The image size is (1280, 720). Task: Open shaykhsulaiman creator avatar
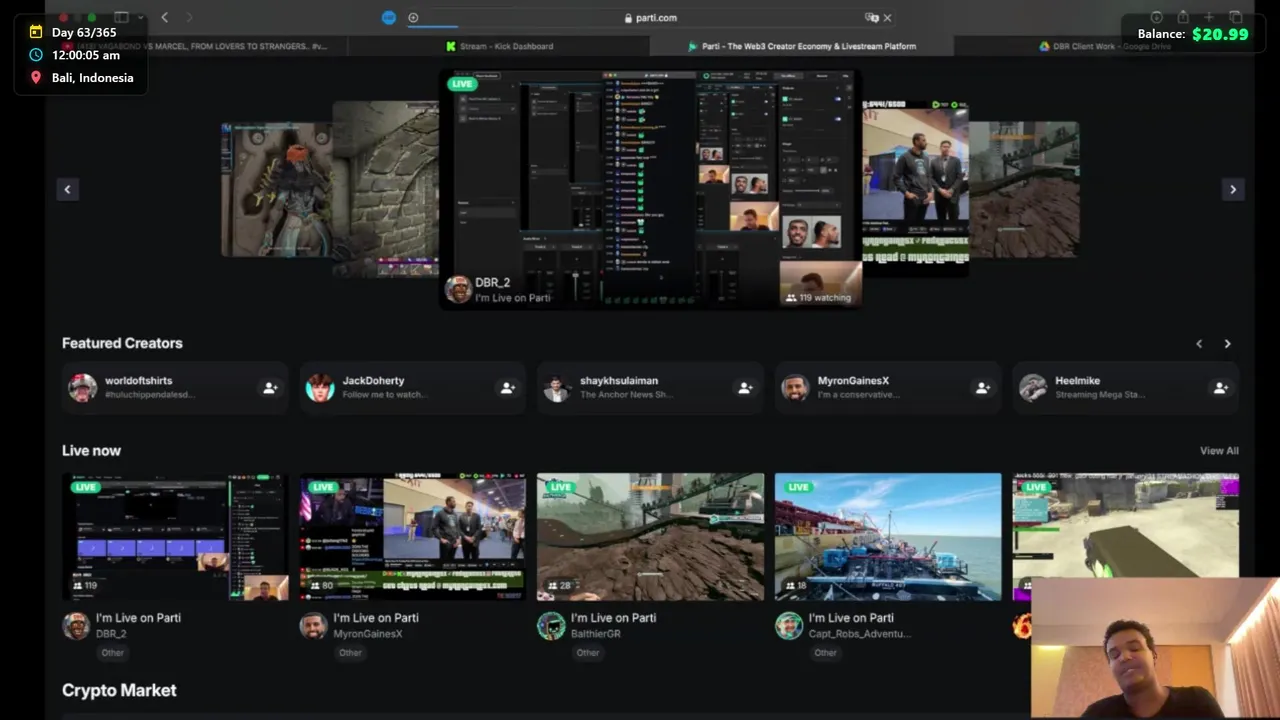557,388
